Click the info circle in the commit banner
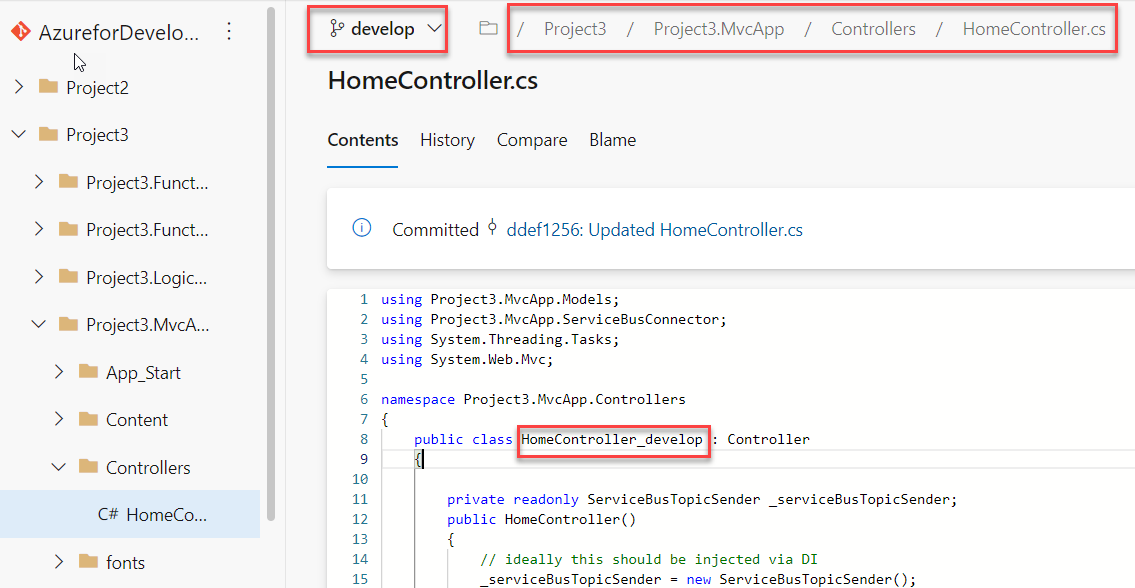This screenshot has width=1135, height=588. [361, 228]
